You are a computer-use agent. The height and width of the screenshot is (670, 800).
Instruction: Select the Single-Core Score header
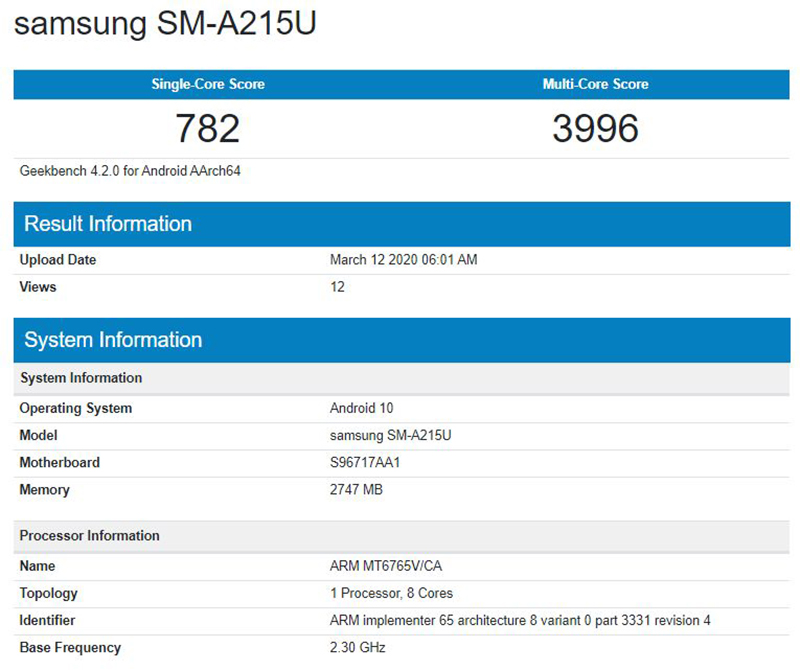[208, 84]
